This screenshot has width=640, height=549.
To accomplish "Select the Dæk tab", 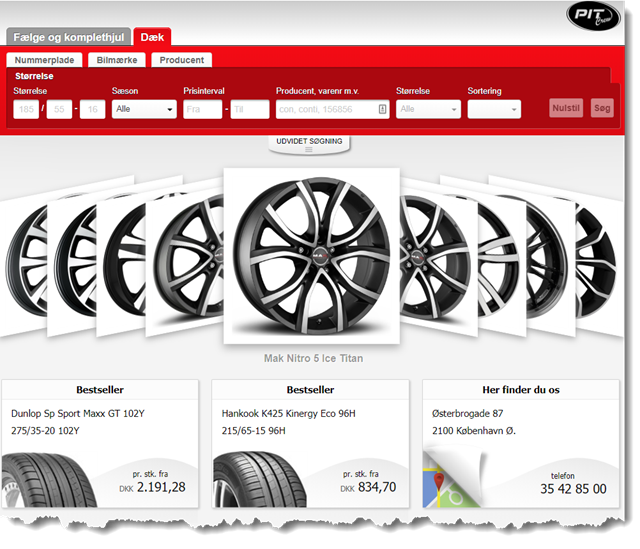I will [152, 37].
